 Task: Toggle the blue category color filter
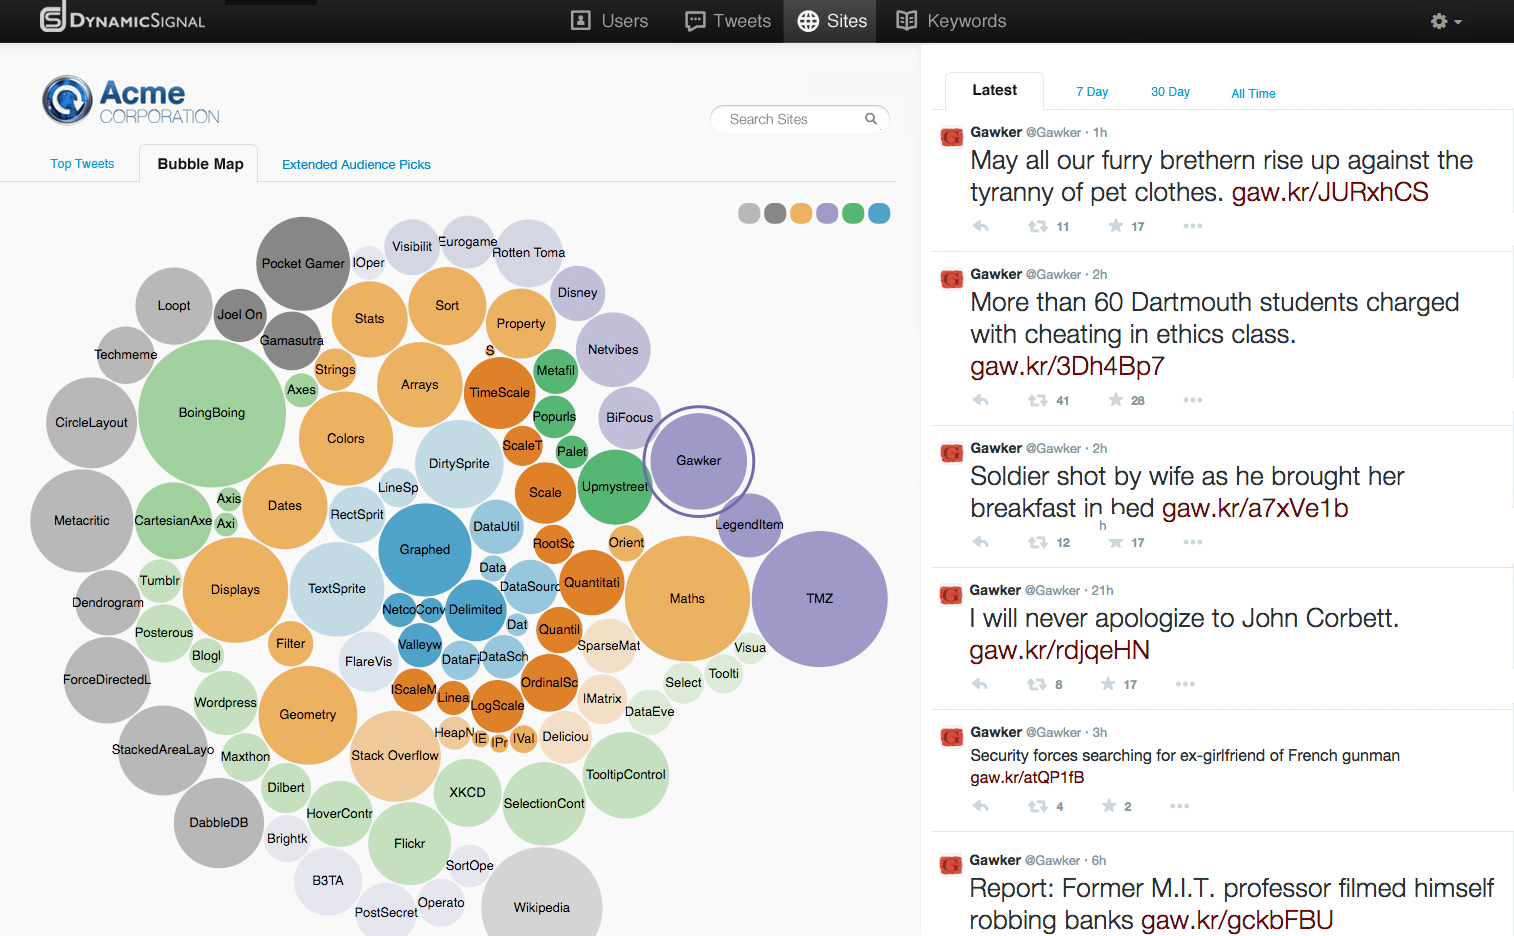(879, 213)
